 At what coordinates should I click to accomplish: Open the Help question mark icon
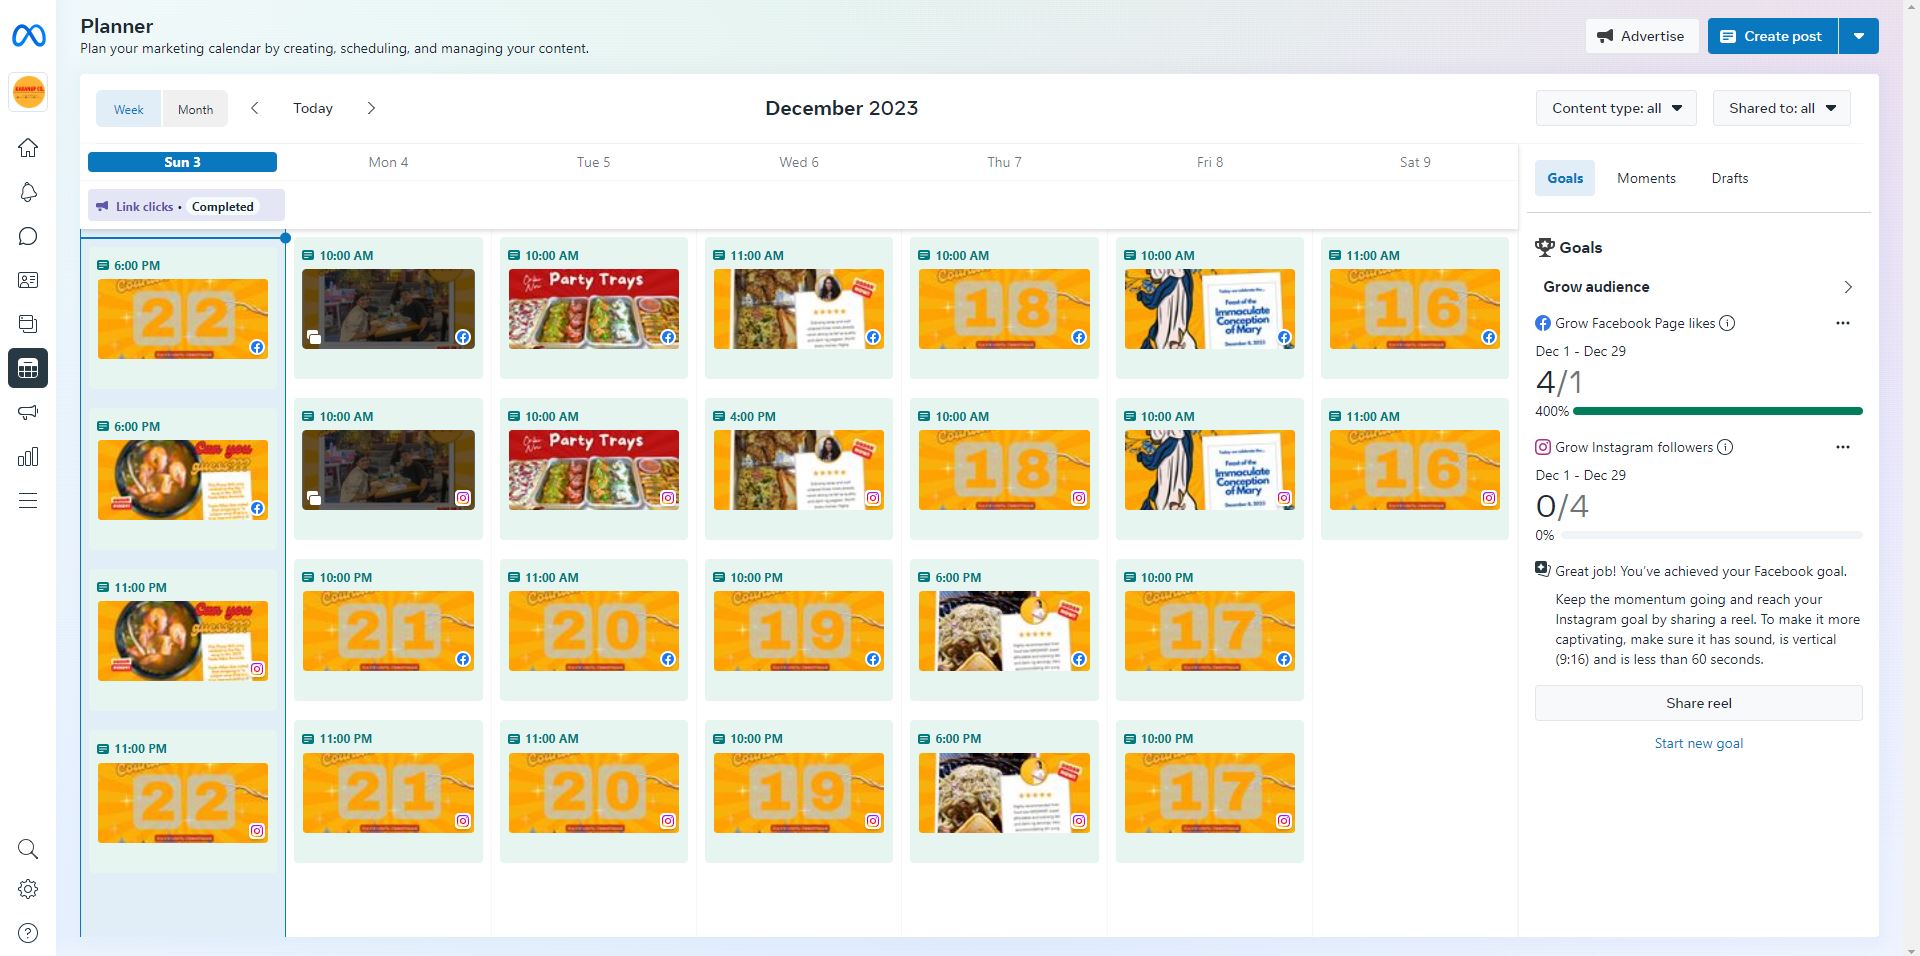(x=28, y=933)
